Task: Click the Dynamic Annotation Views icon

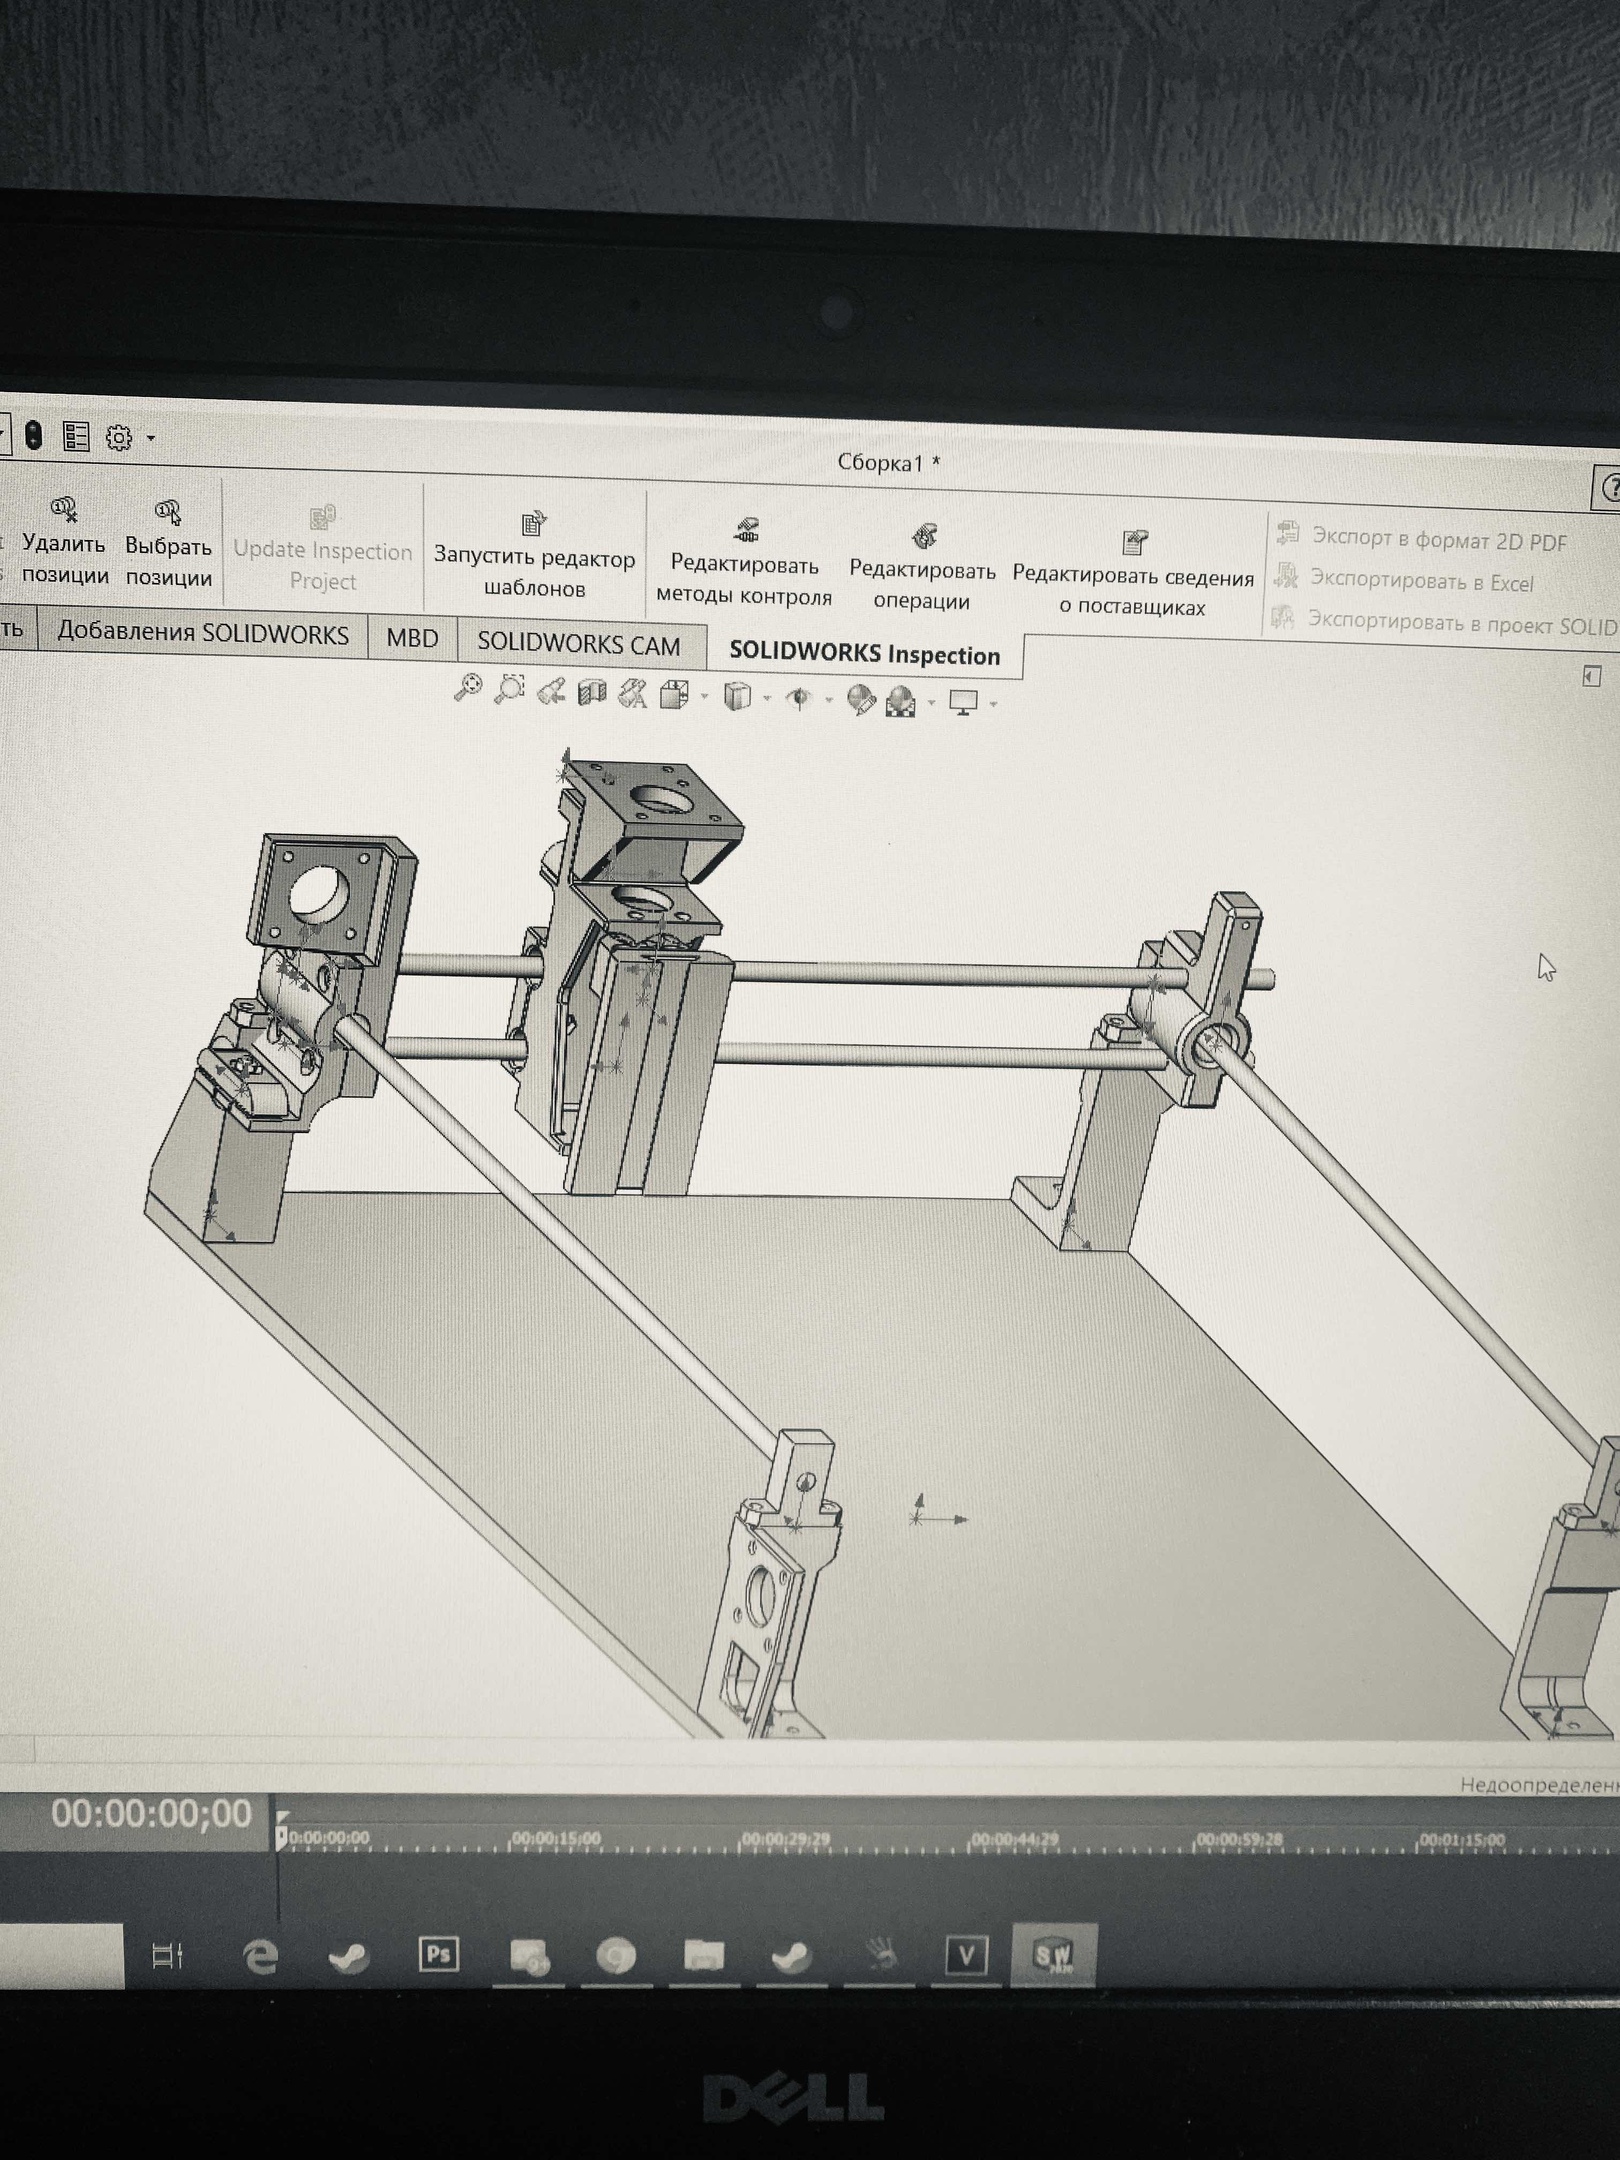Action: point(633,693)
